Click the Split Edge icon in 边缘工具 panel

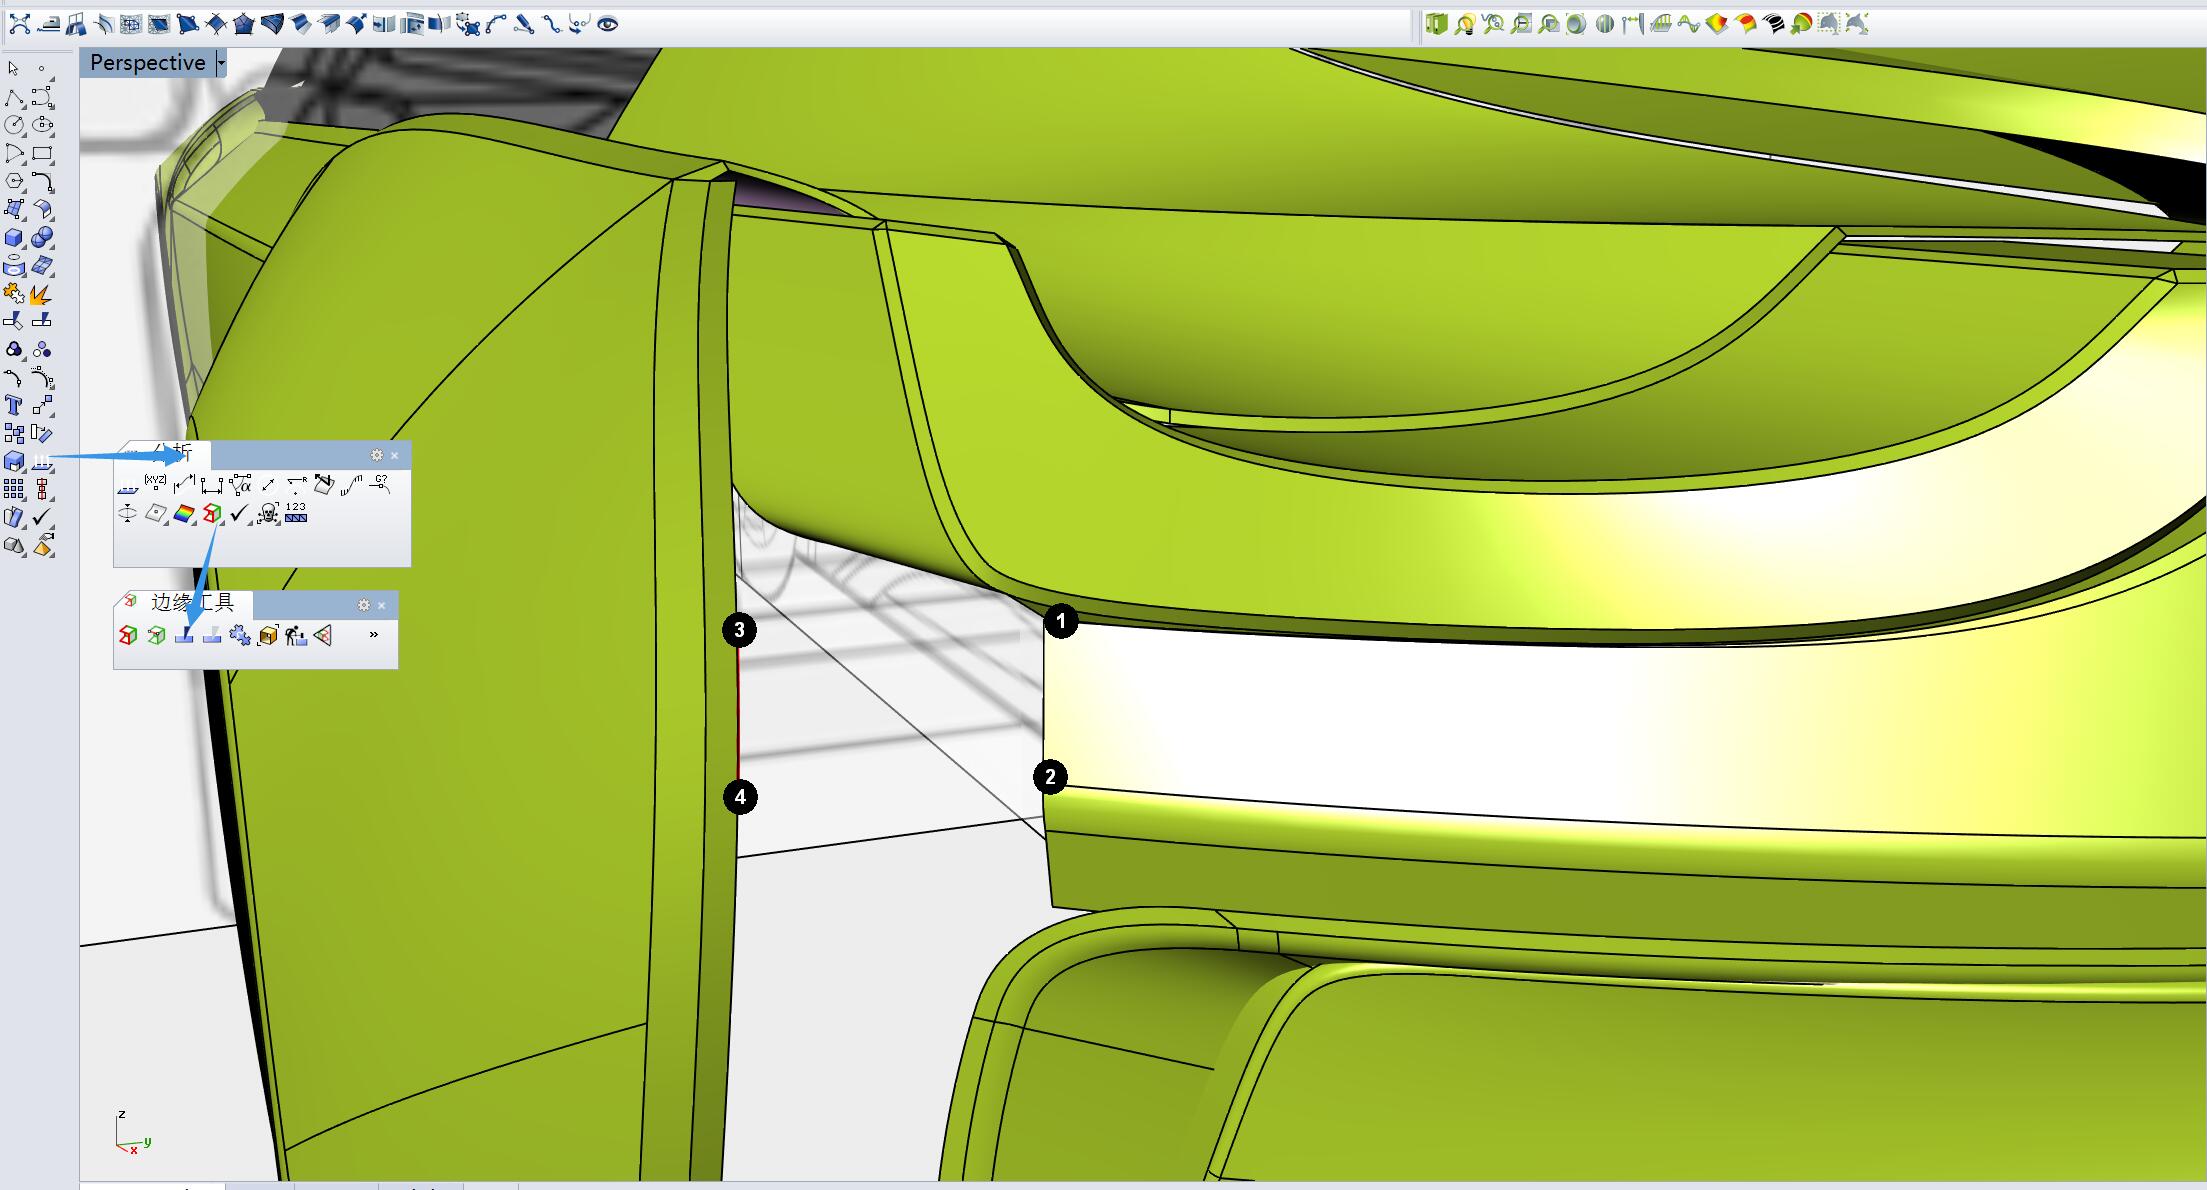click(184, 635)
